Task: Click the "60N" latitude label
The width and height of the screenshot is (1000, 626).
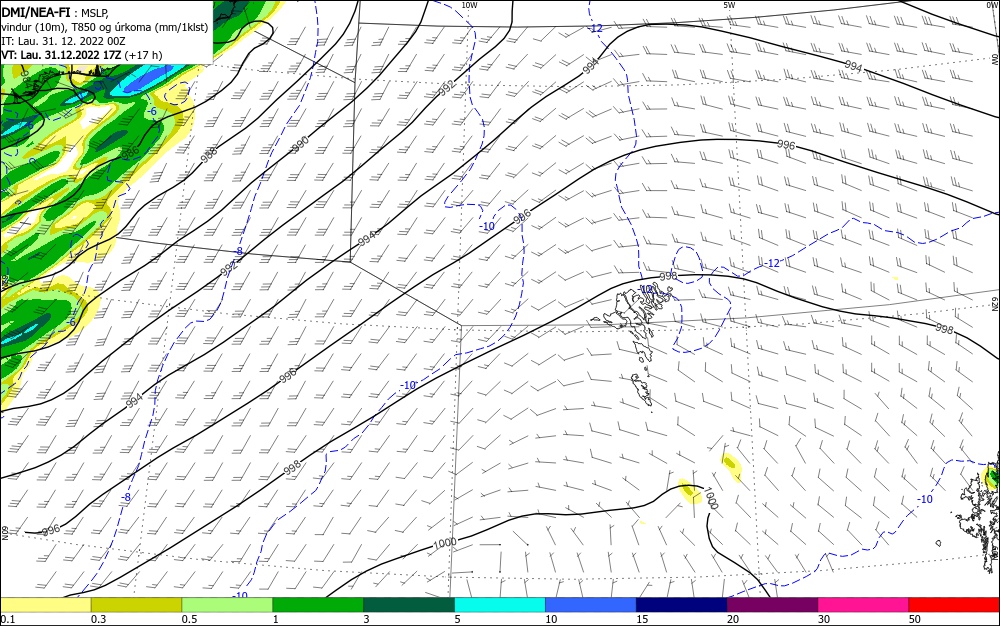Action: (x=5, y=533)
